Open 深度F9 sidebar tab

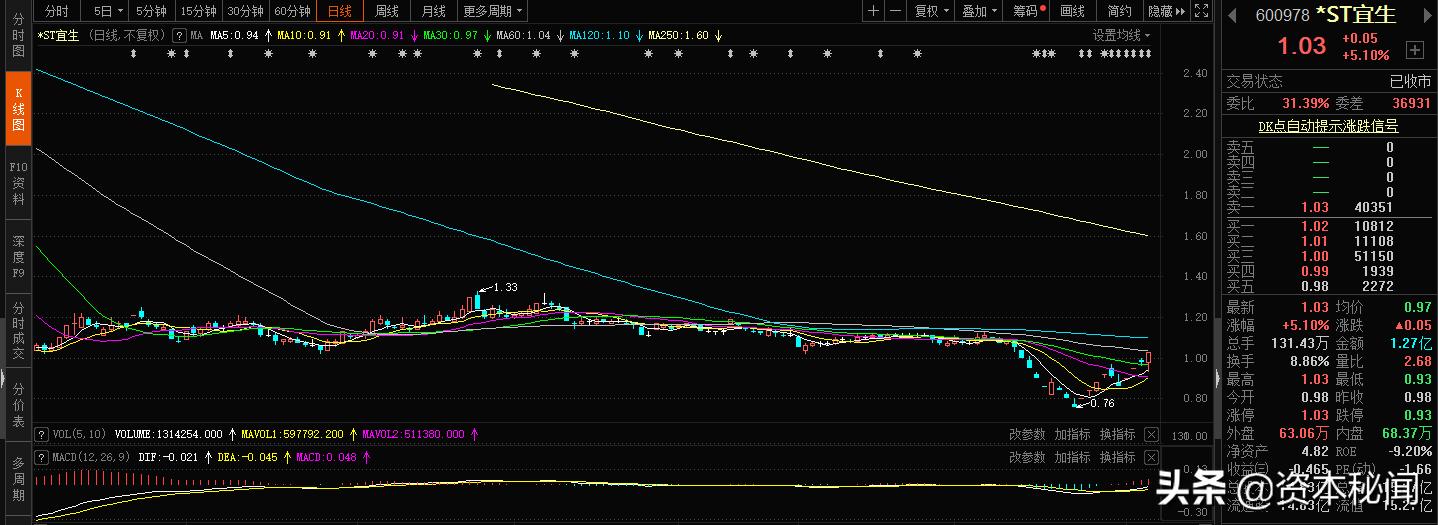click(18, 256)
